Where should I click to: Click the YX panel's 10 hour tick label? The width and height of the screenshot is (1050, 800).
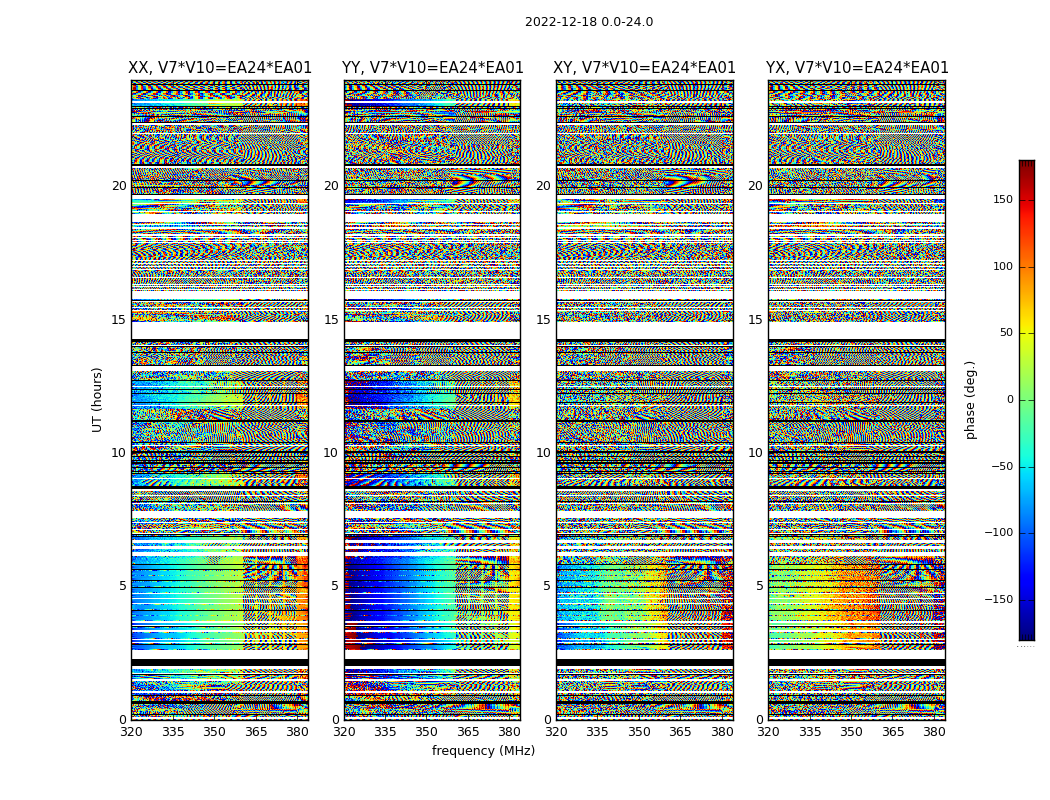coord(756,453)
